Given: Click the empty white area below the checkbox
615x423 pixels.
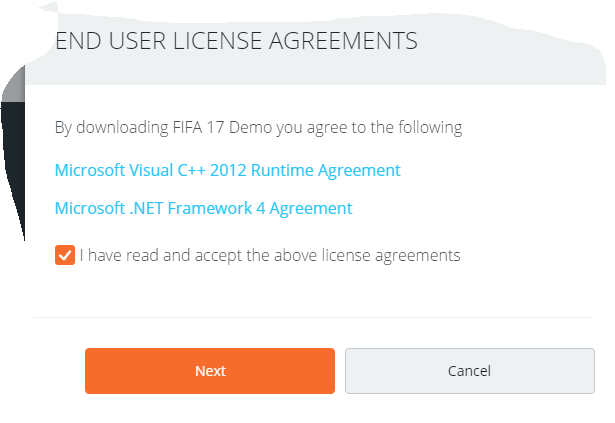Looking at the screenshot, I should point(314,290).
